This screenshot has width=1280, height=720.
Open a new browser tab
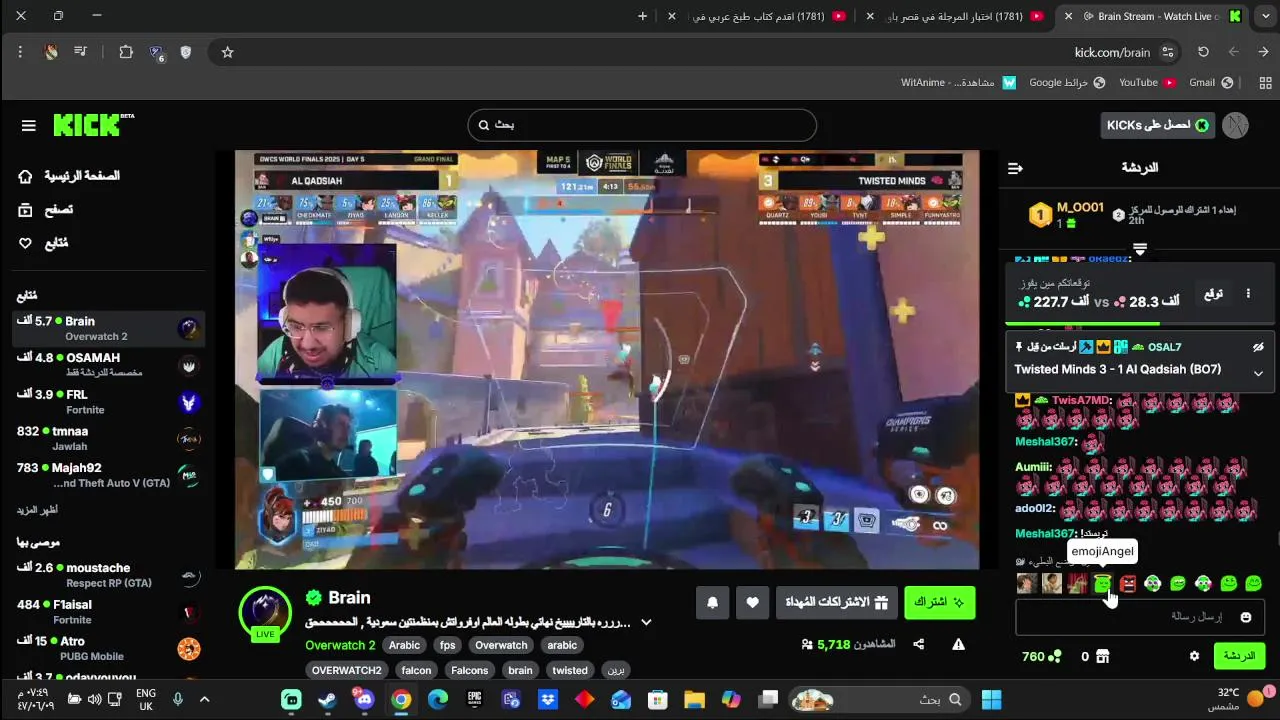pyautogui.click(x=642, y=16)
